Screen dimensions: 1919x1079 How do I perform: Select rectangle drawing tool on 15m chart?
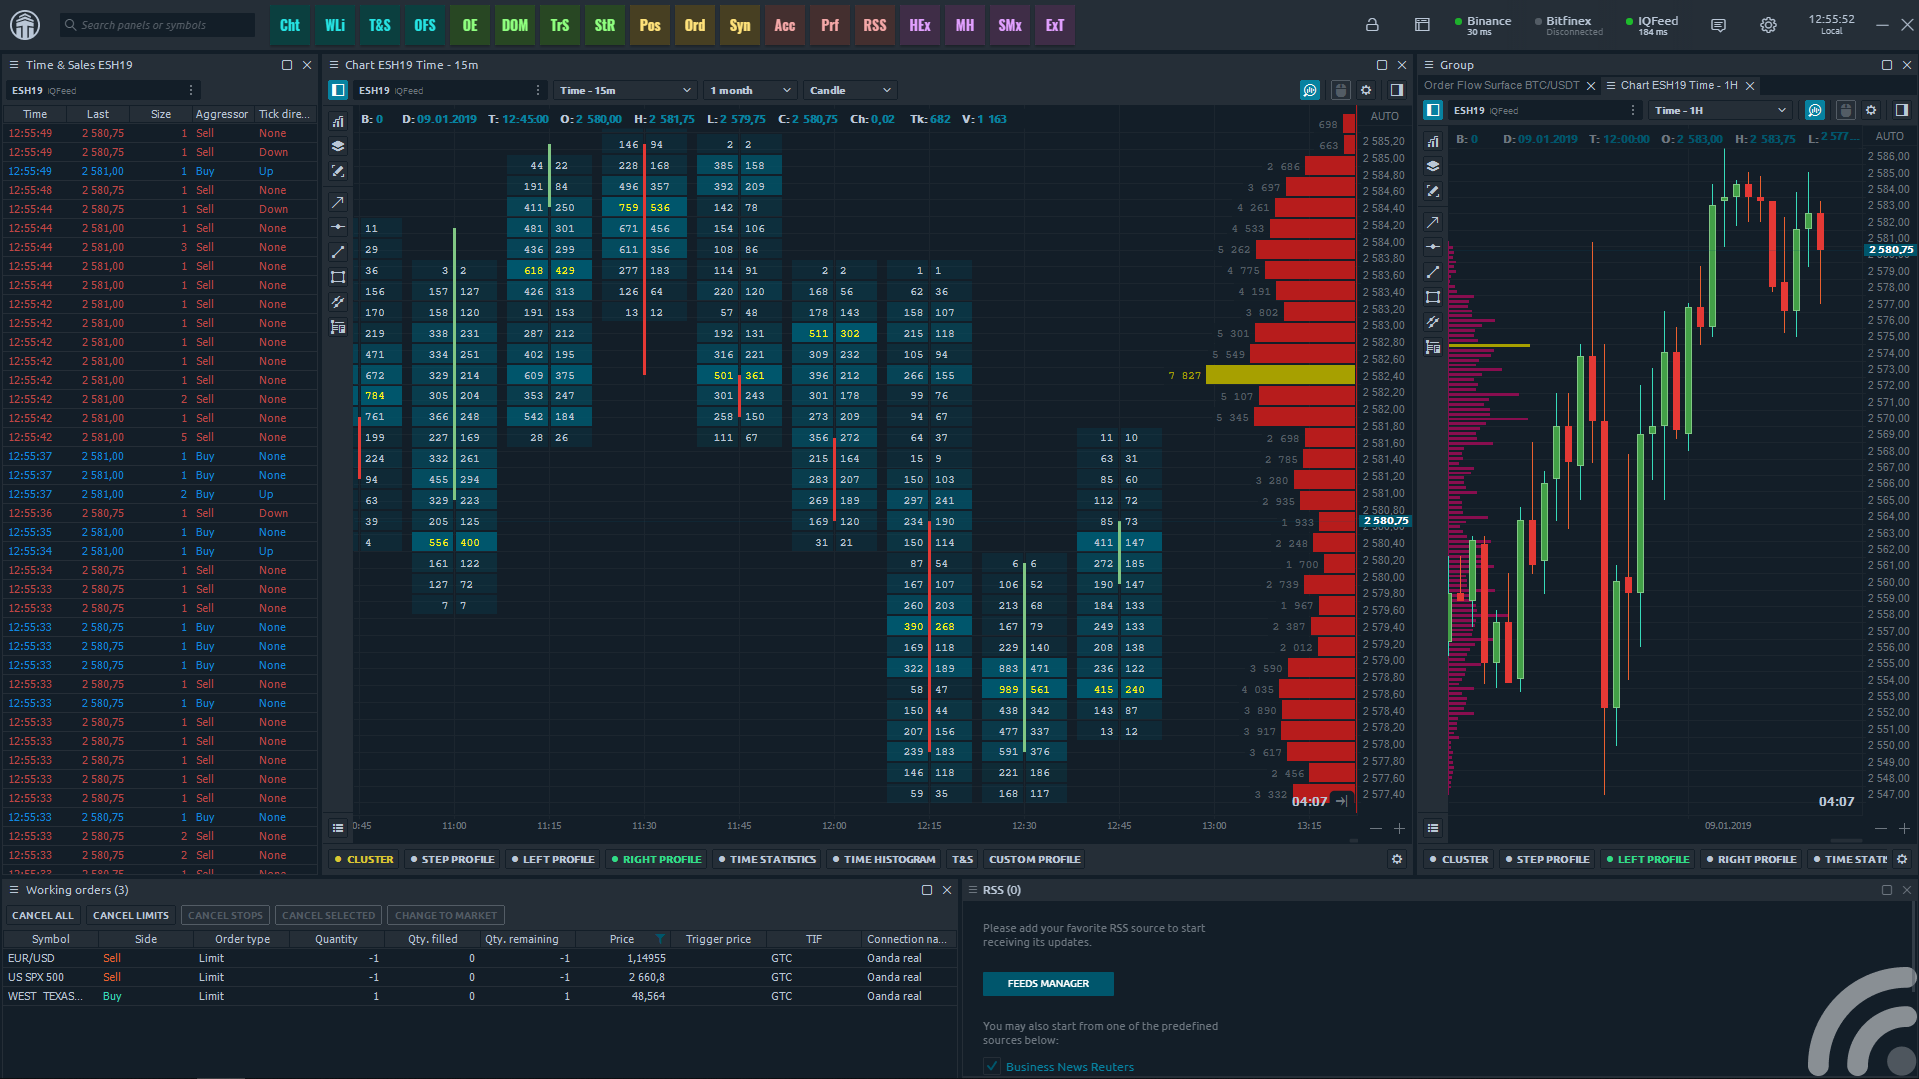338,277
